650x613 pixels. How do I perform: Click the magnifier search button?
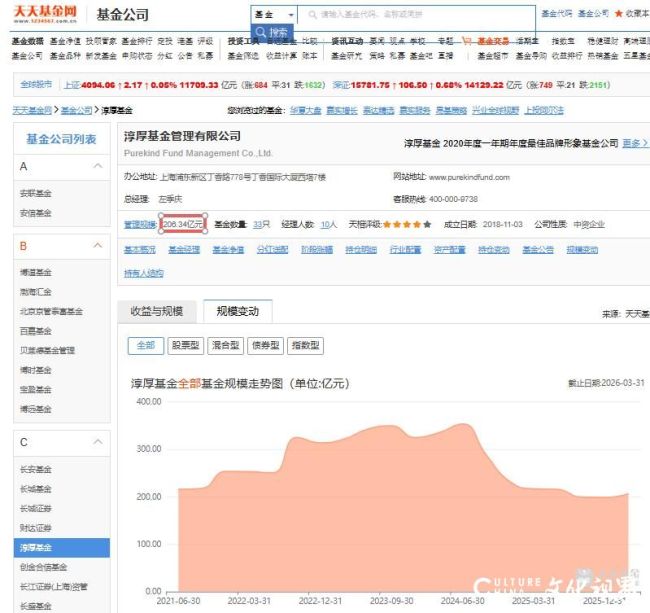272,32
